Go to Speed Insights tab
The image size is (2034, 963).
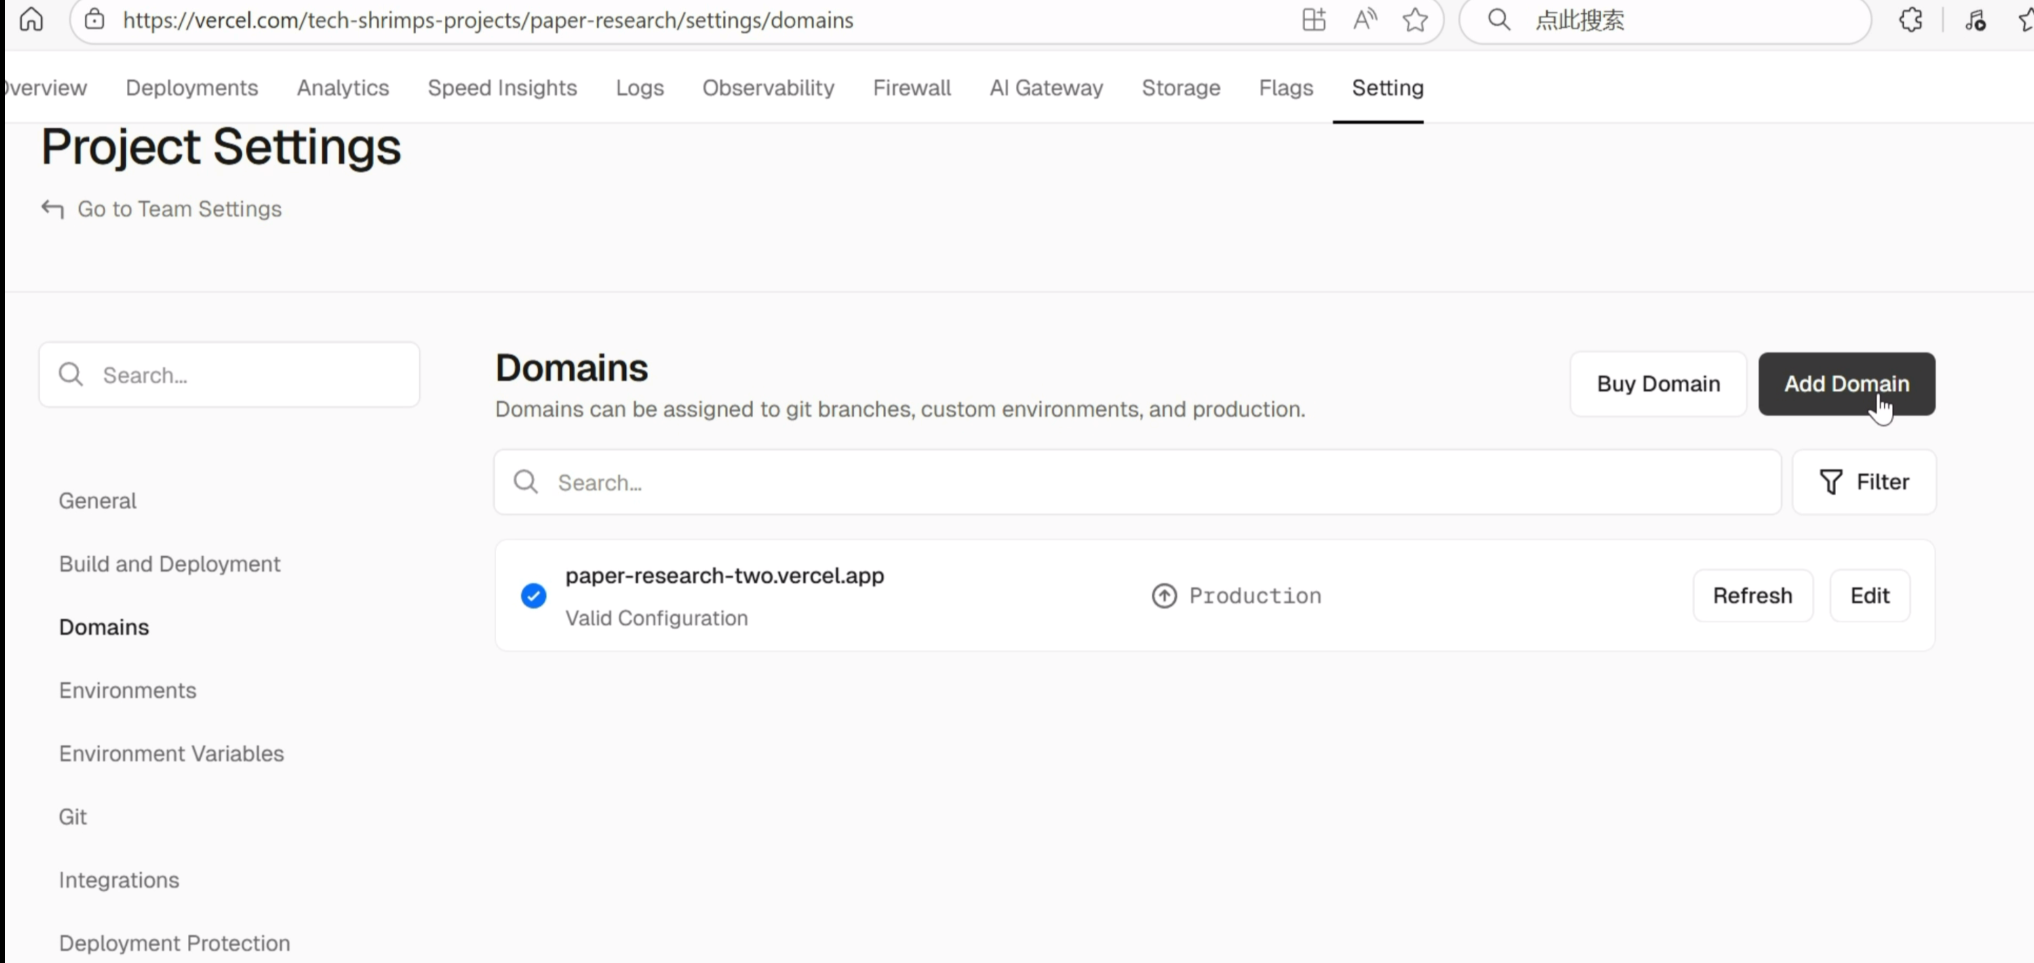(x=502, y=88)
